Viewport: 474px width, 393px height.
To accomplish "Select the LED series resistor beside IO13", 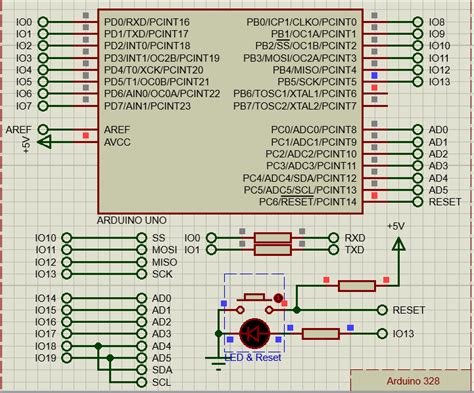I will (321, 334).
